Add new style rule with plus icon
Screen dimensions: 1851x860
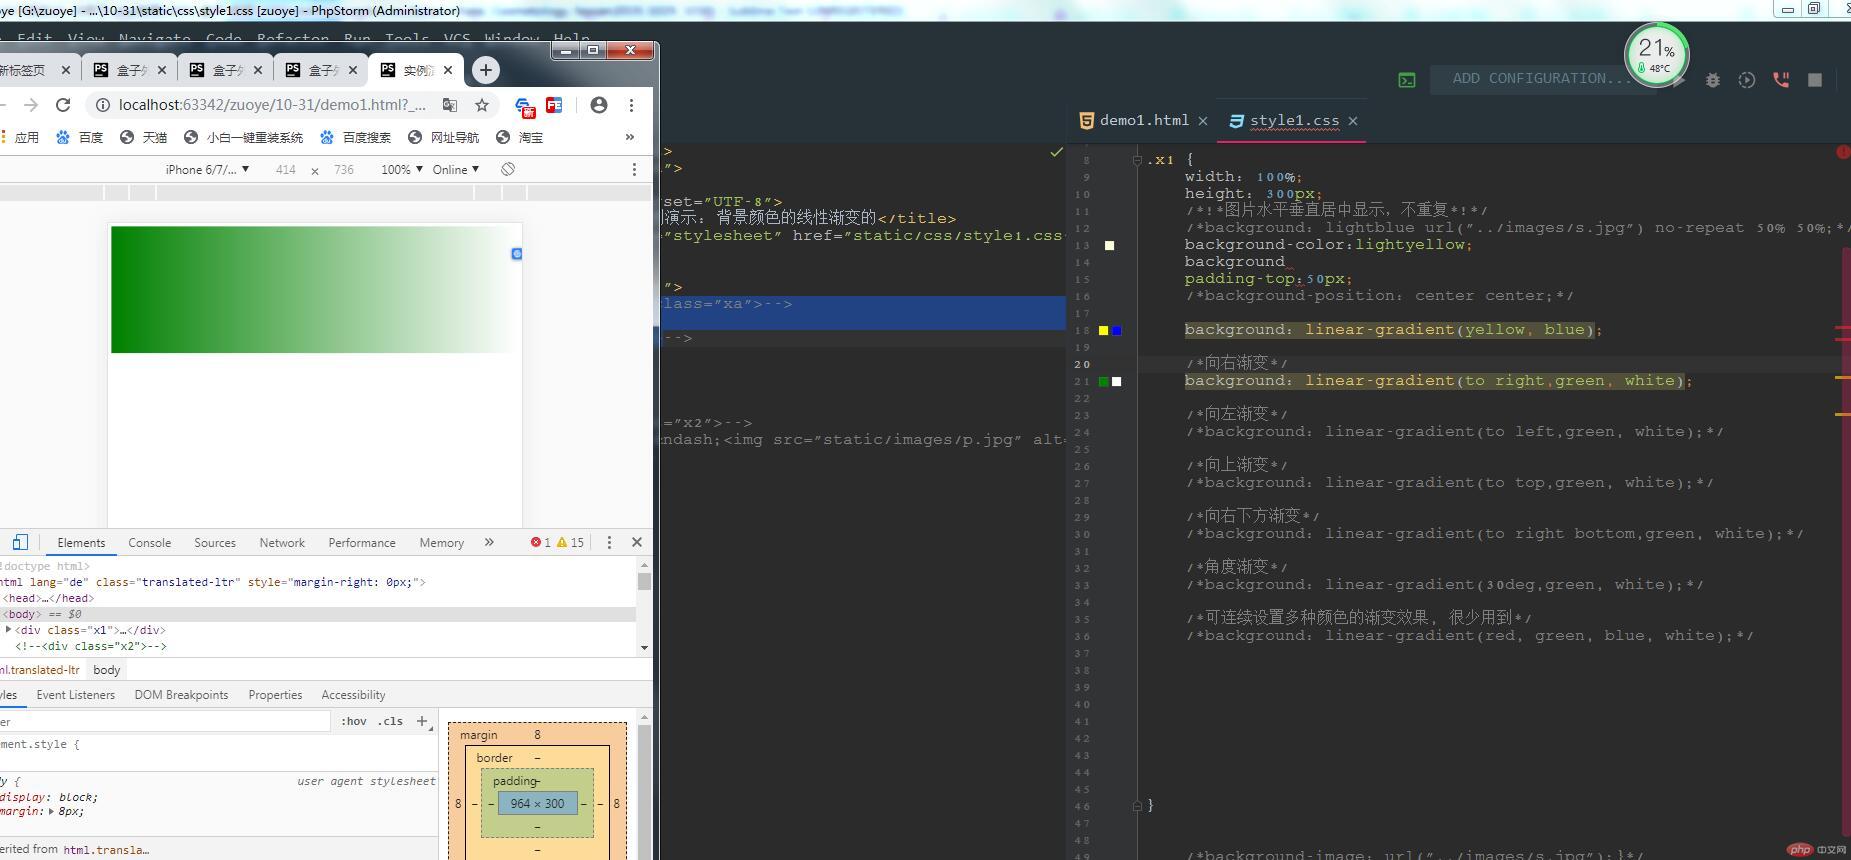[x=422, y=721]
